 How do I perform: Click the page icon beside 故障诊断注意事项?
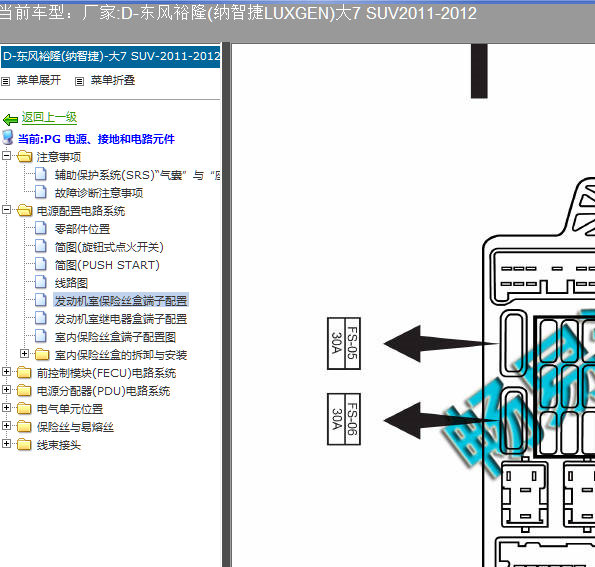(x=41, y=192)
